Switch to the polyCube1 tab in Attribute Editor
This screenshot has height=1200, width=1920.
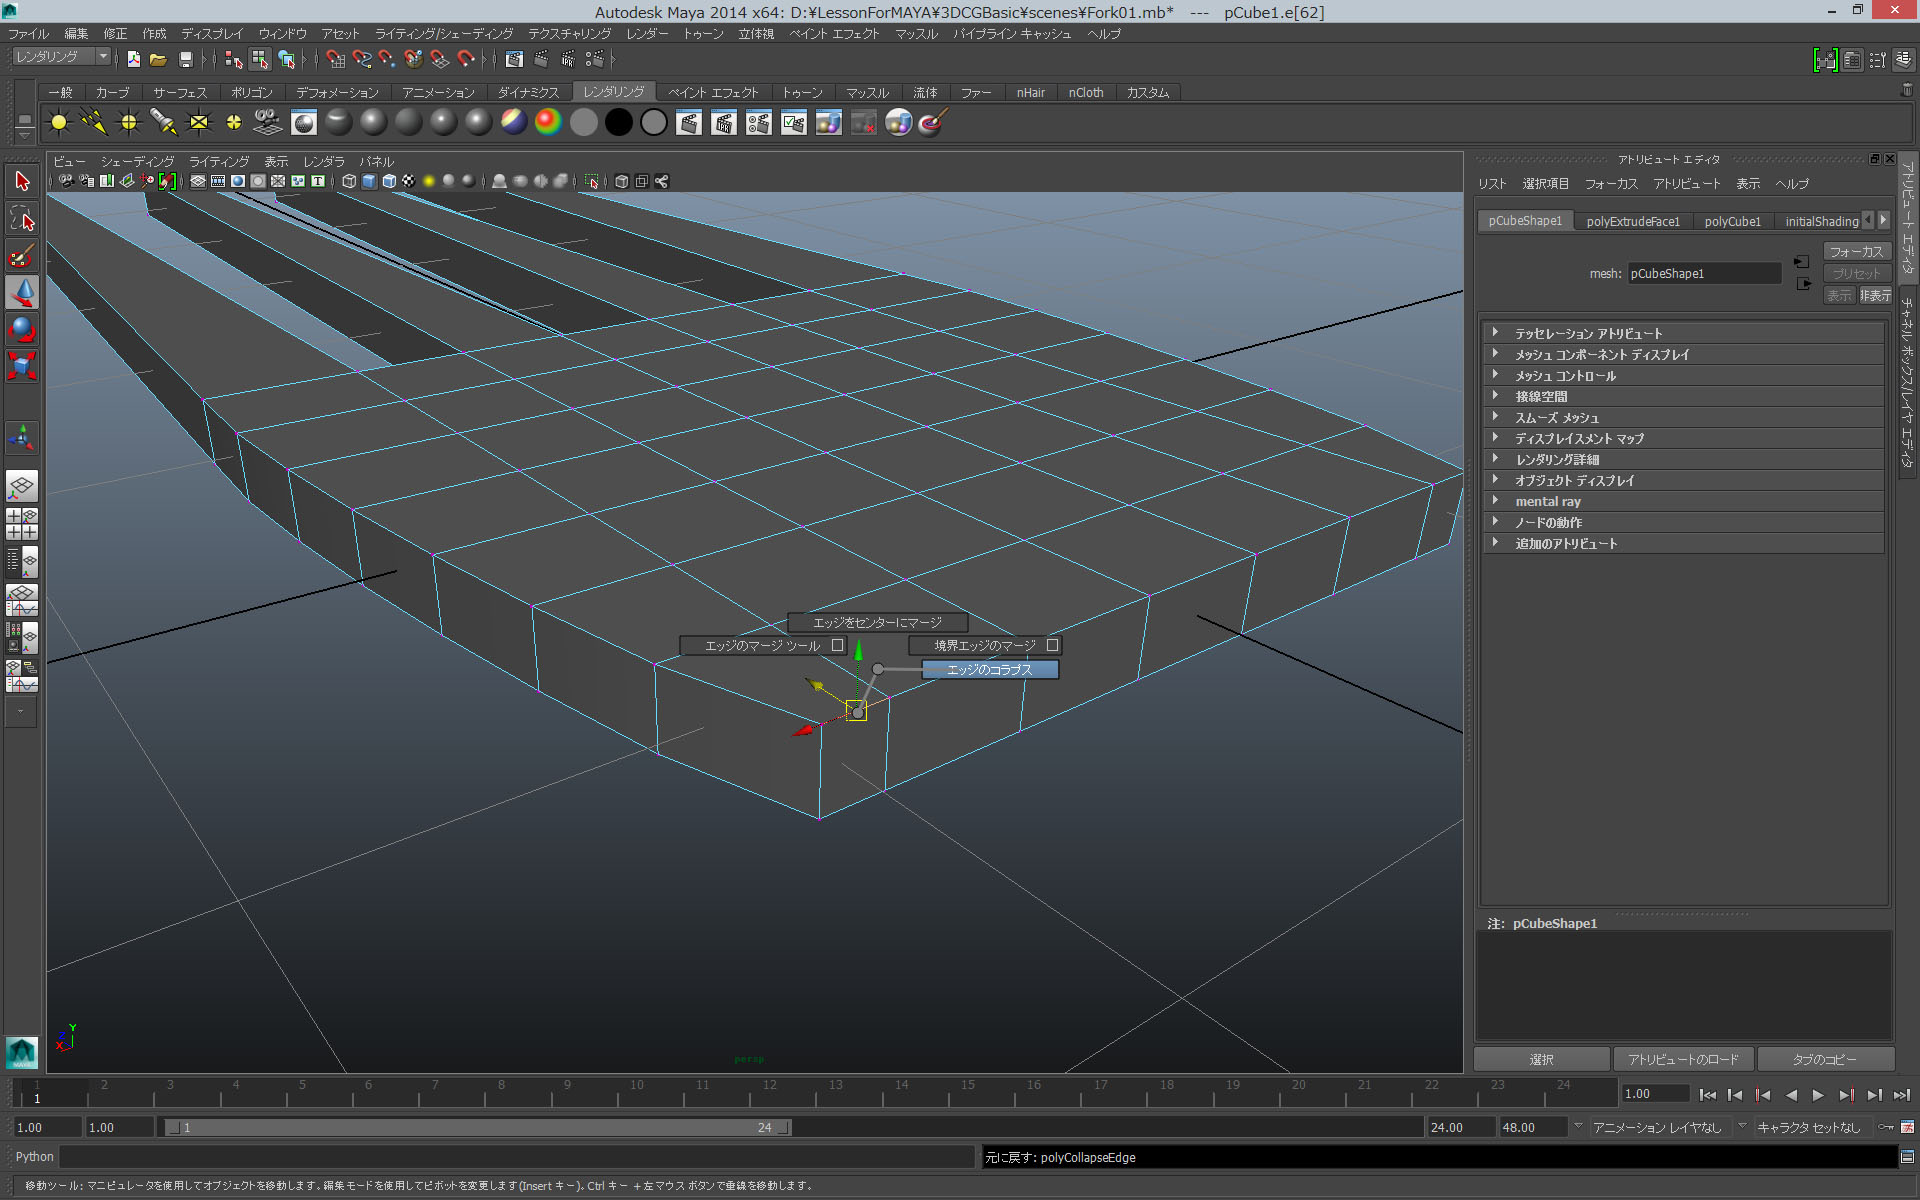coord(1733,221)
